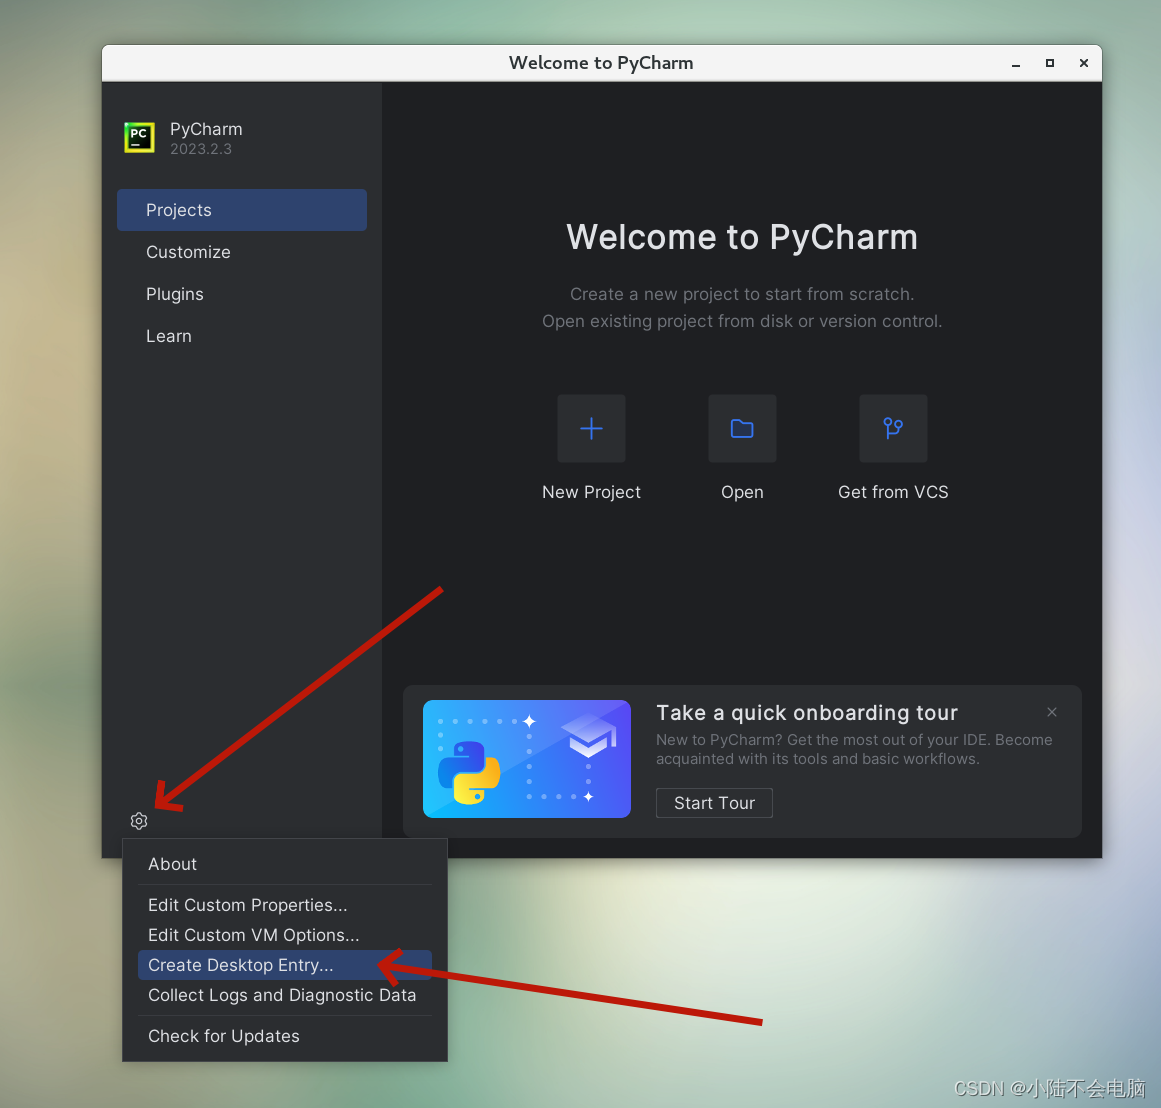Image resolution: width=1161 pixels, height=1108 pixels.
Task: Click the onboarding tour Python image
Action: 526,759
